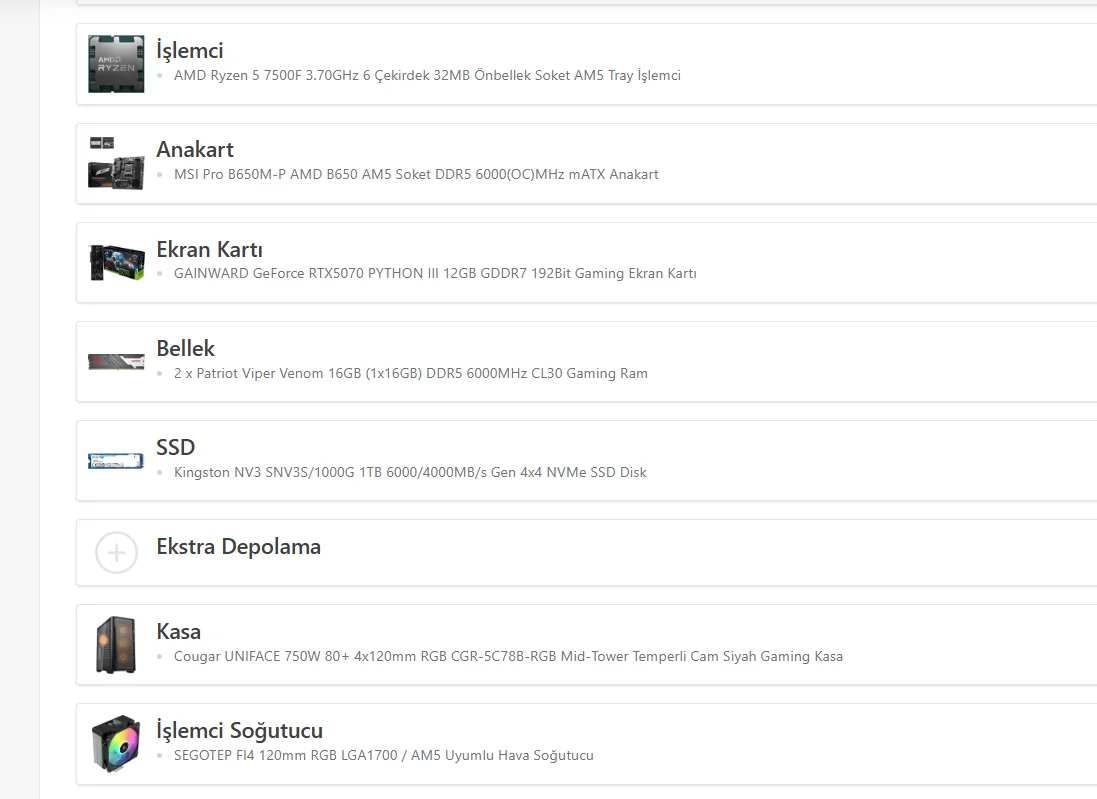Click the Cougar UNIFACE case image

coord(116,645)
